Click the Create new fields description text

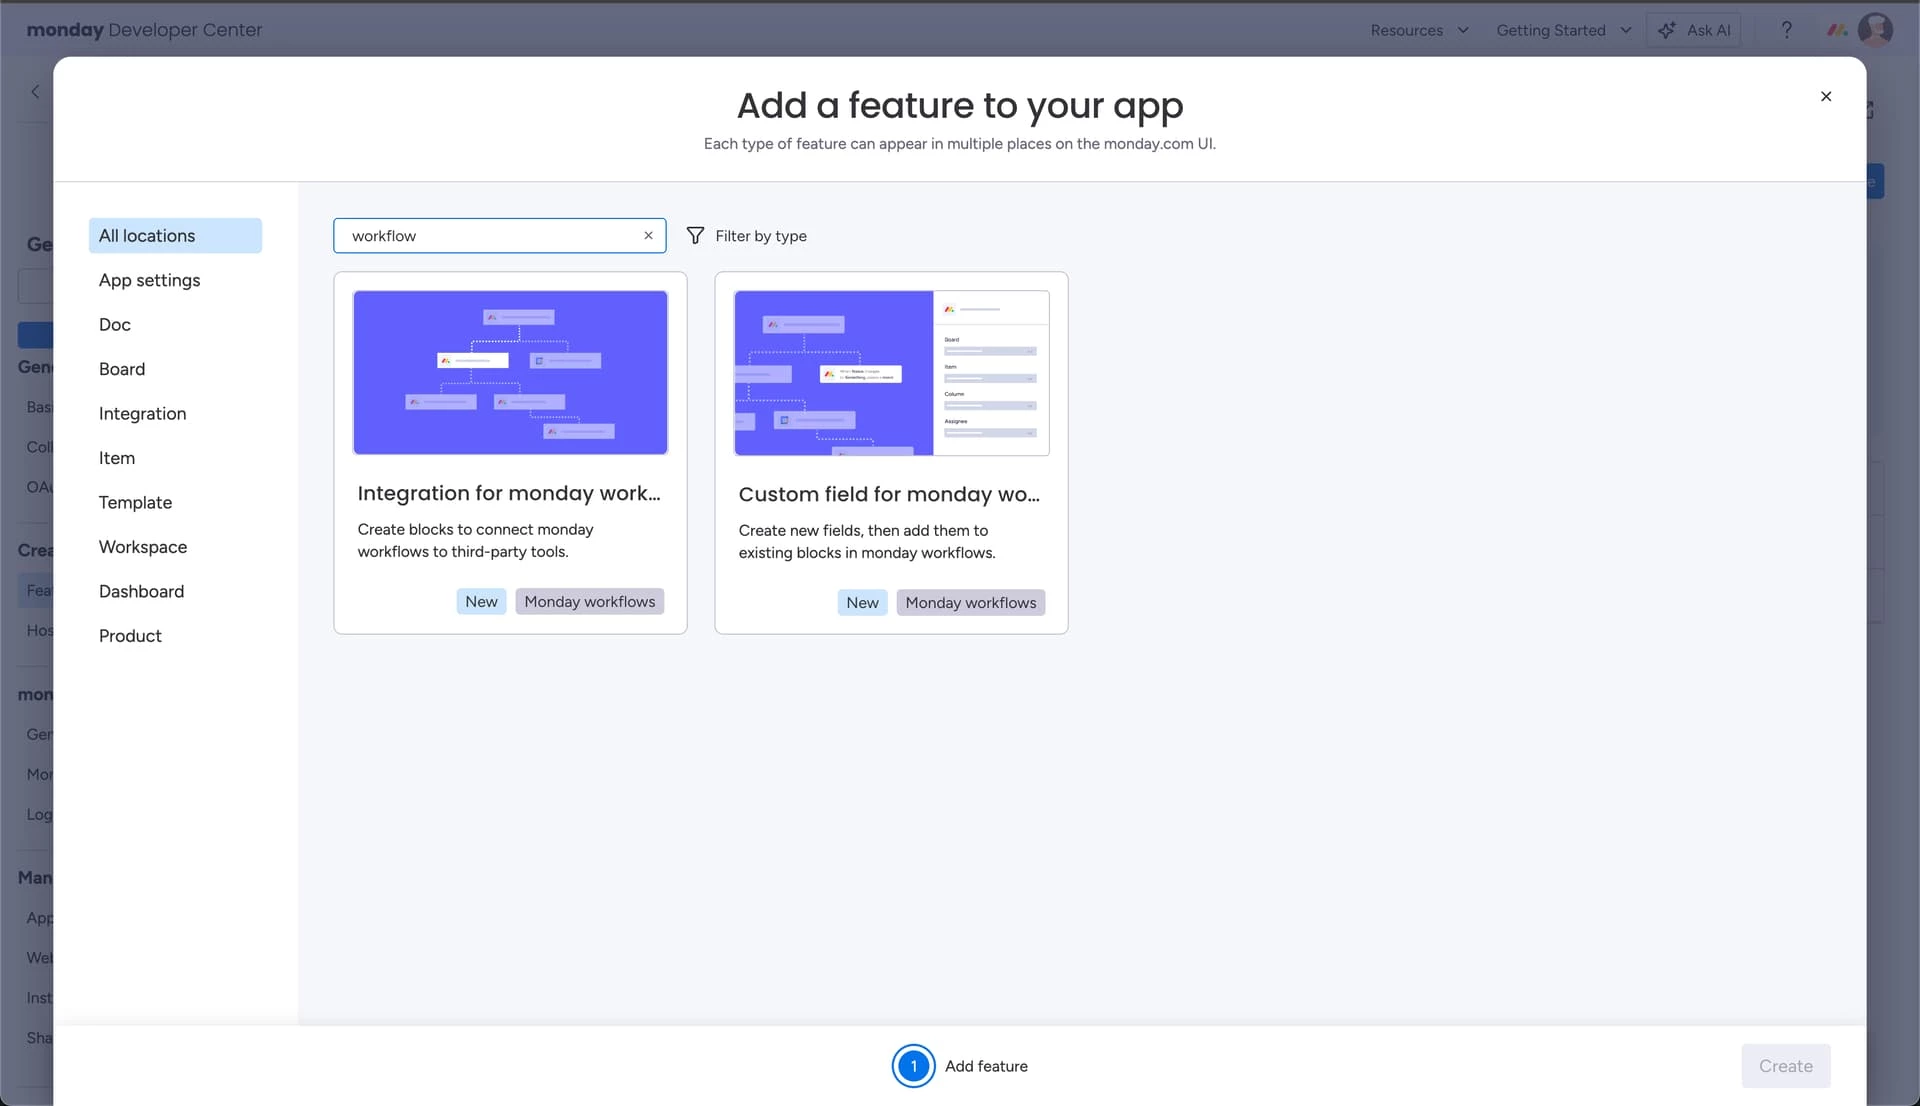point(867,542)
